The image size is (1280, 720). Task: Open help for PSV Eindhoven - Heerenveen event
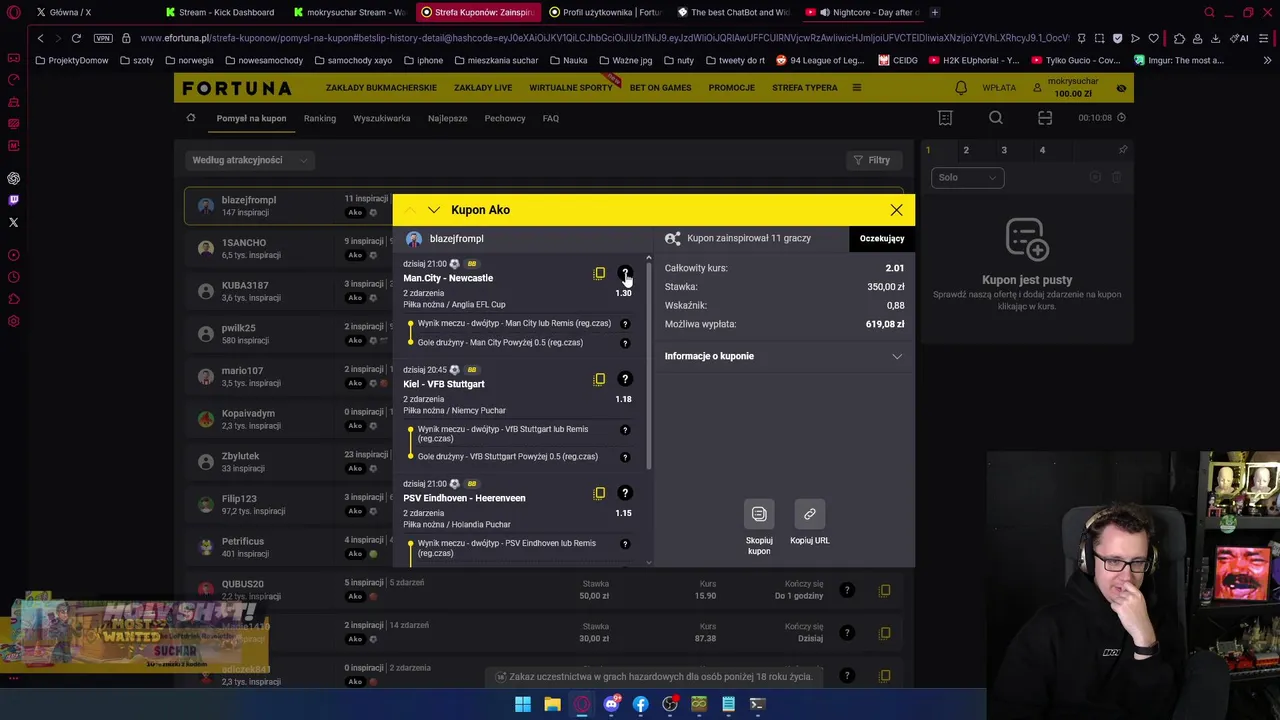tap(625, 493)
